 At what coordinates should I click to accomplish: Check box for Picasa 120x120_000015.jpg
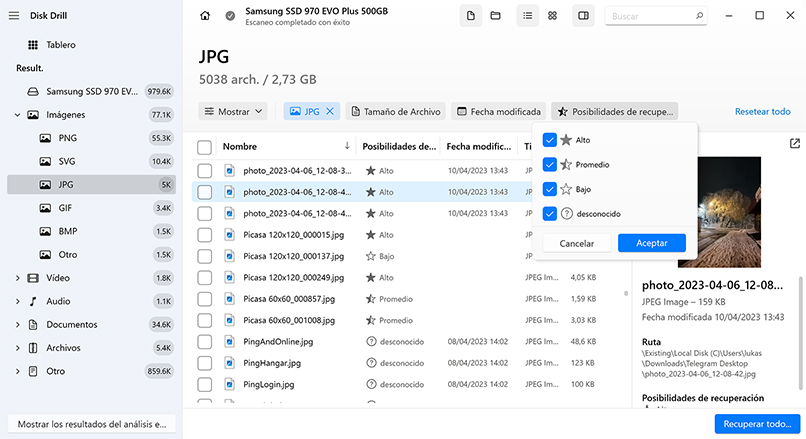tap(205, 235)
